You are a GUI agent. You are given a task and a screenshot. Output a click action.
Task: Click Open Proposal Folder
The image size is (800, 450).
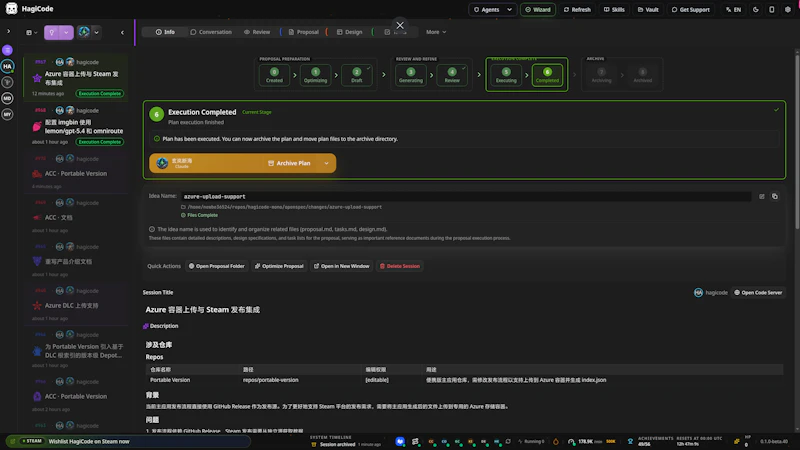pos(217,266)
